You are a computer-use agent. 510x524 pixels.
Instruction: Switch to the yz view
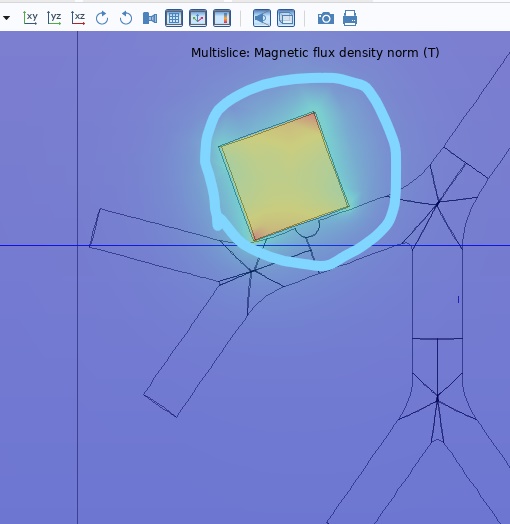[54, 18]
